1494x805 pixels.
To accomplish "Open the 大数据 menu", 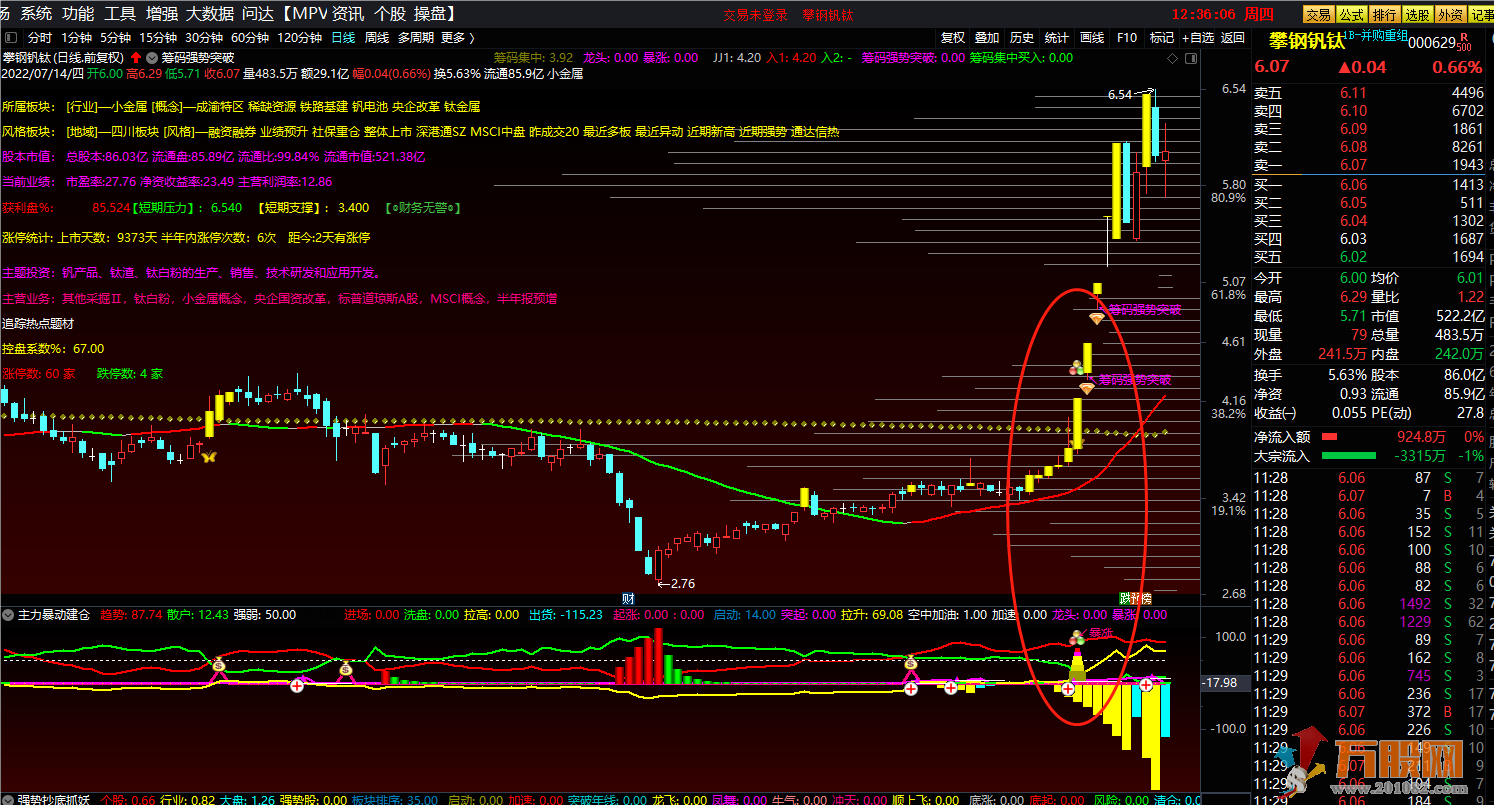I will [x=210, y=14].
